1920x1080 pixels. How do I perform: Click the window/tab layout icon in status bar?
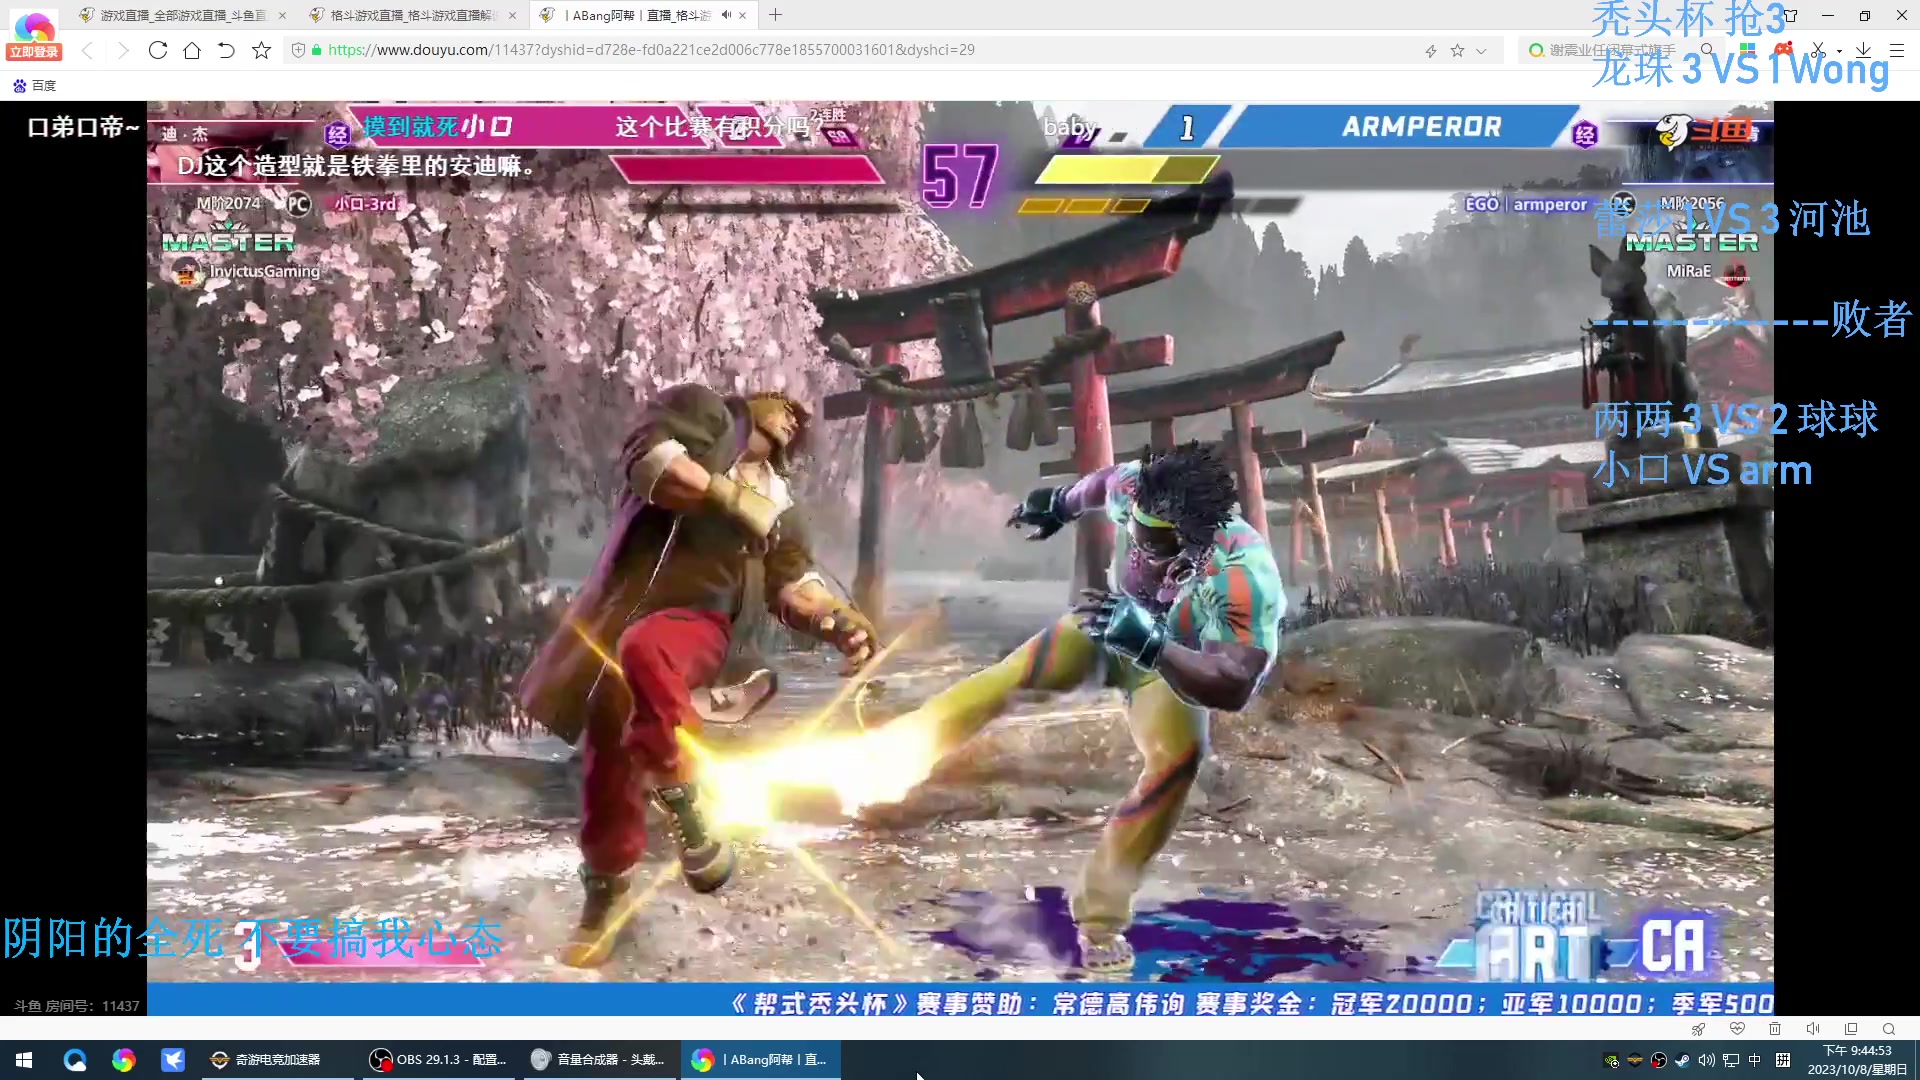1851,1028
